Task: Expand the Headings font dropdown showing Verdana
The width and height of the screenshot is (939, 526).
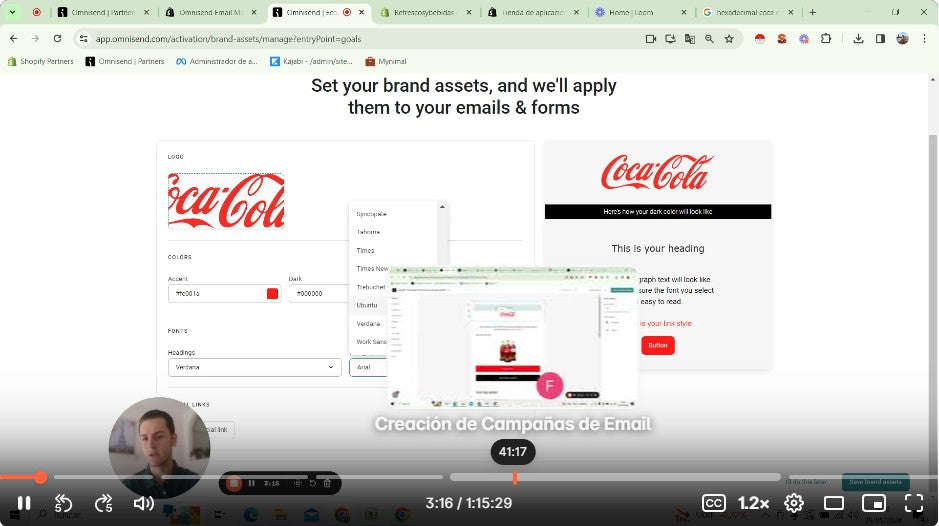Action: point(257,367)
